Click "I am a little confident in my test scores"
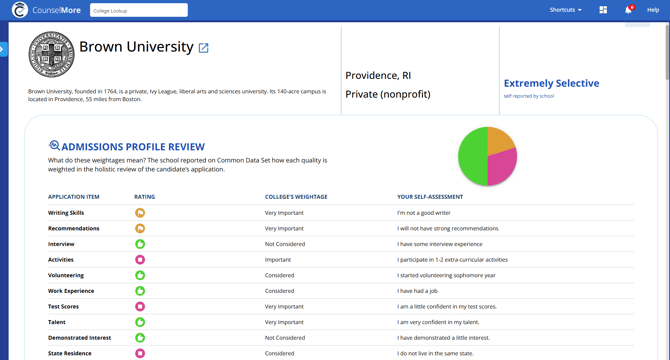This screenshot has height=360, width=670. pyautogui.click(x=447, y=307)
